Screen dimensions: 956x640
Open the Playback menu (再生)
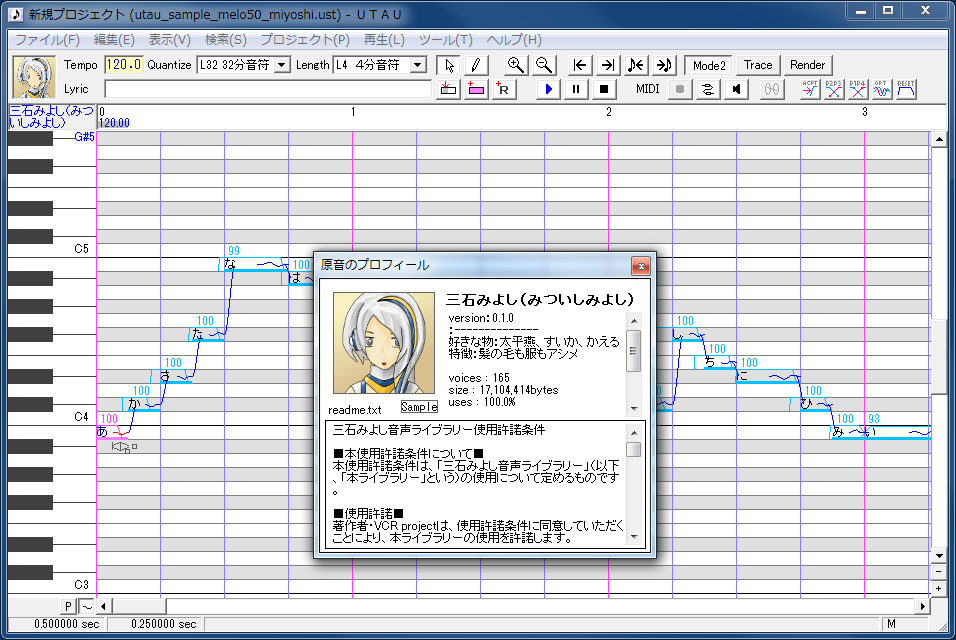pos(384,40)
